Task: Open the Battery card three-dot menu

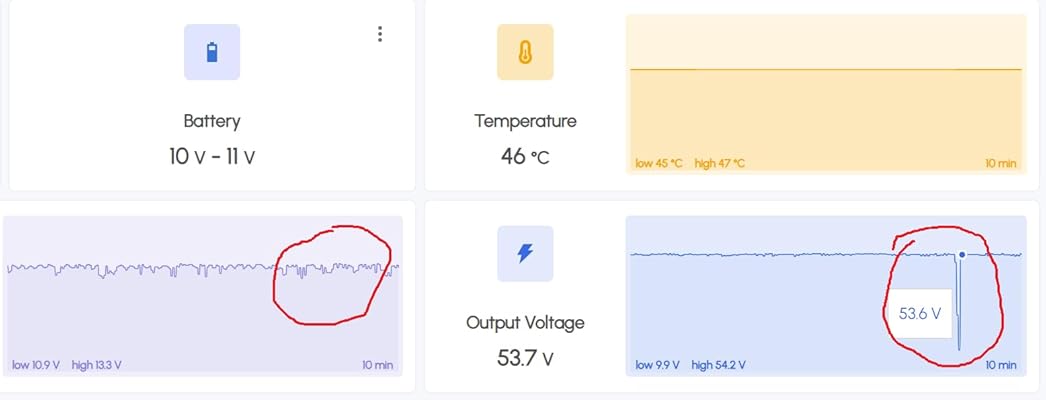Action: click(380, 34)
